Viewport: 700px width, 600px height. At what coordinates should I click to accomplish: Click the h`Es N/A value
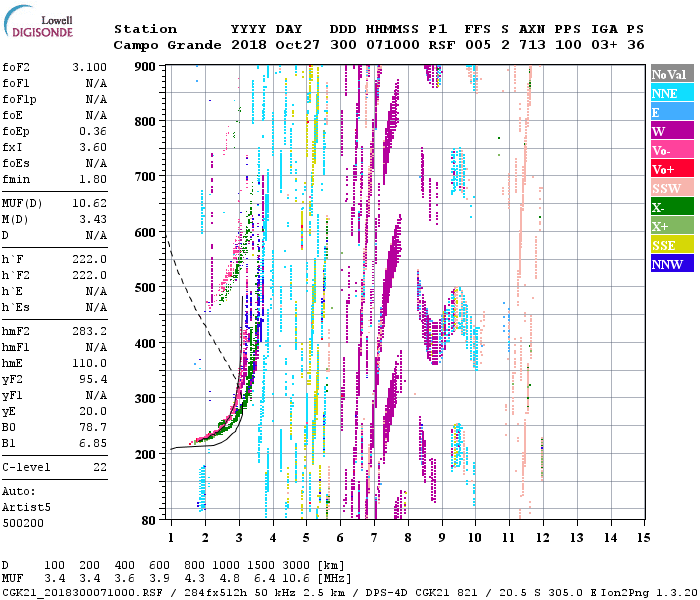96,308
